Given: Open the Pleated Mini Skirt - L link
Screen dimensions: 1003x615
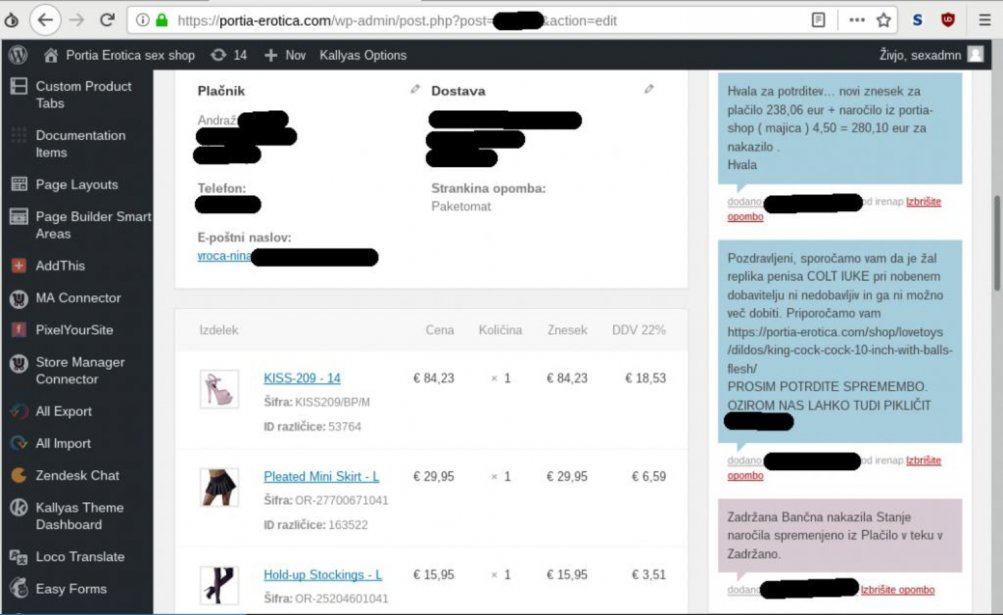Looking at the screenshot, I should coord(321,477).
